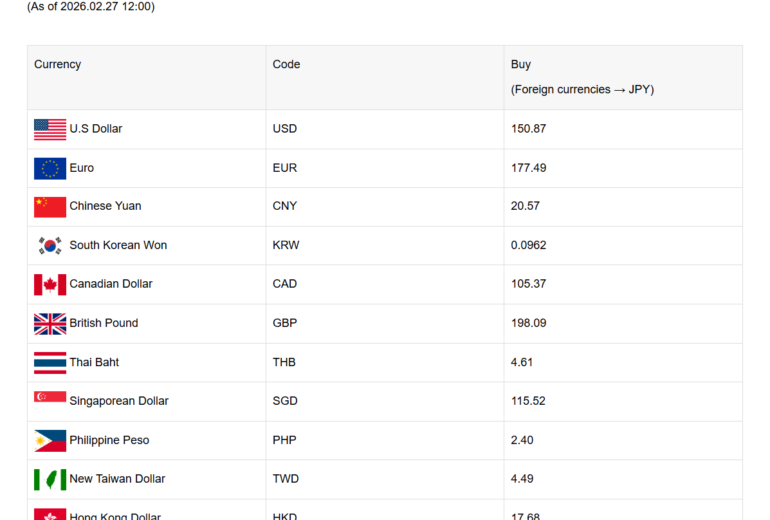
Task: Click the South Korean flag icon
Action: click(50, 245)
